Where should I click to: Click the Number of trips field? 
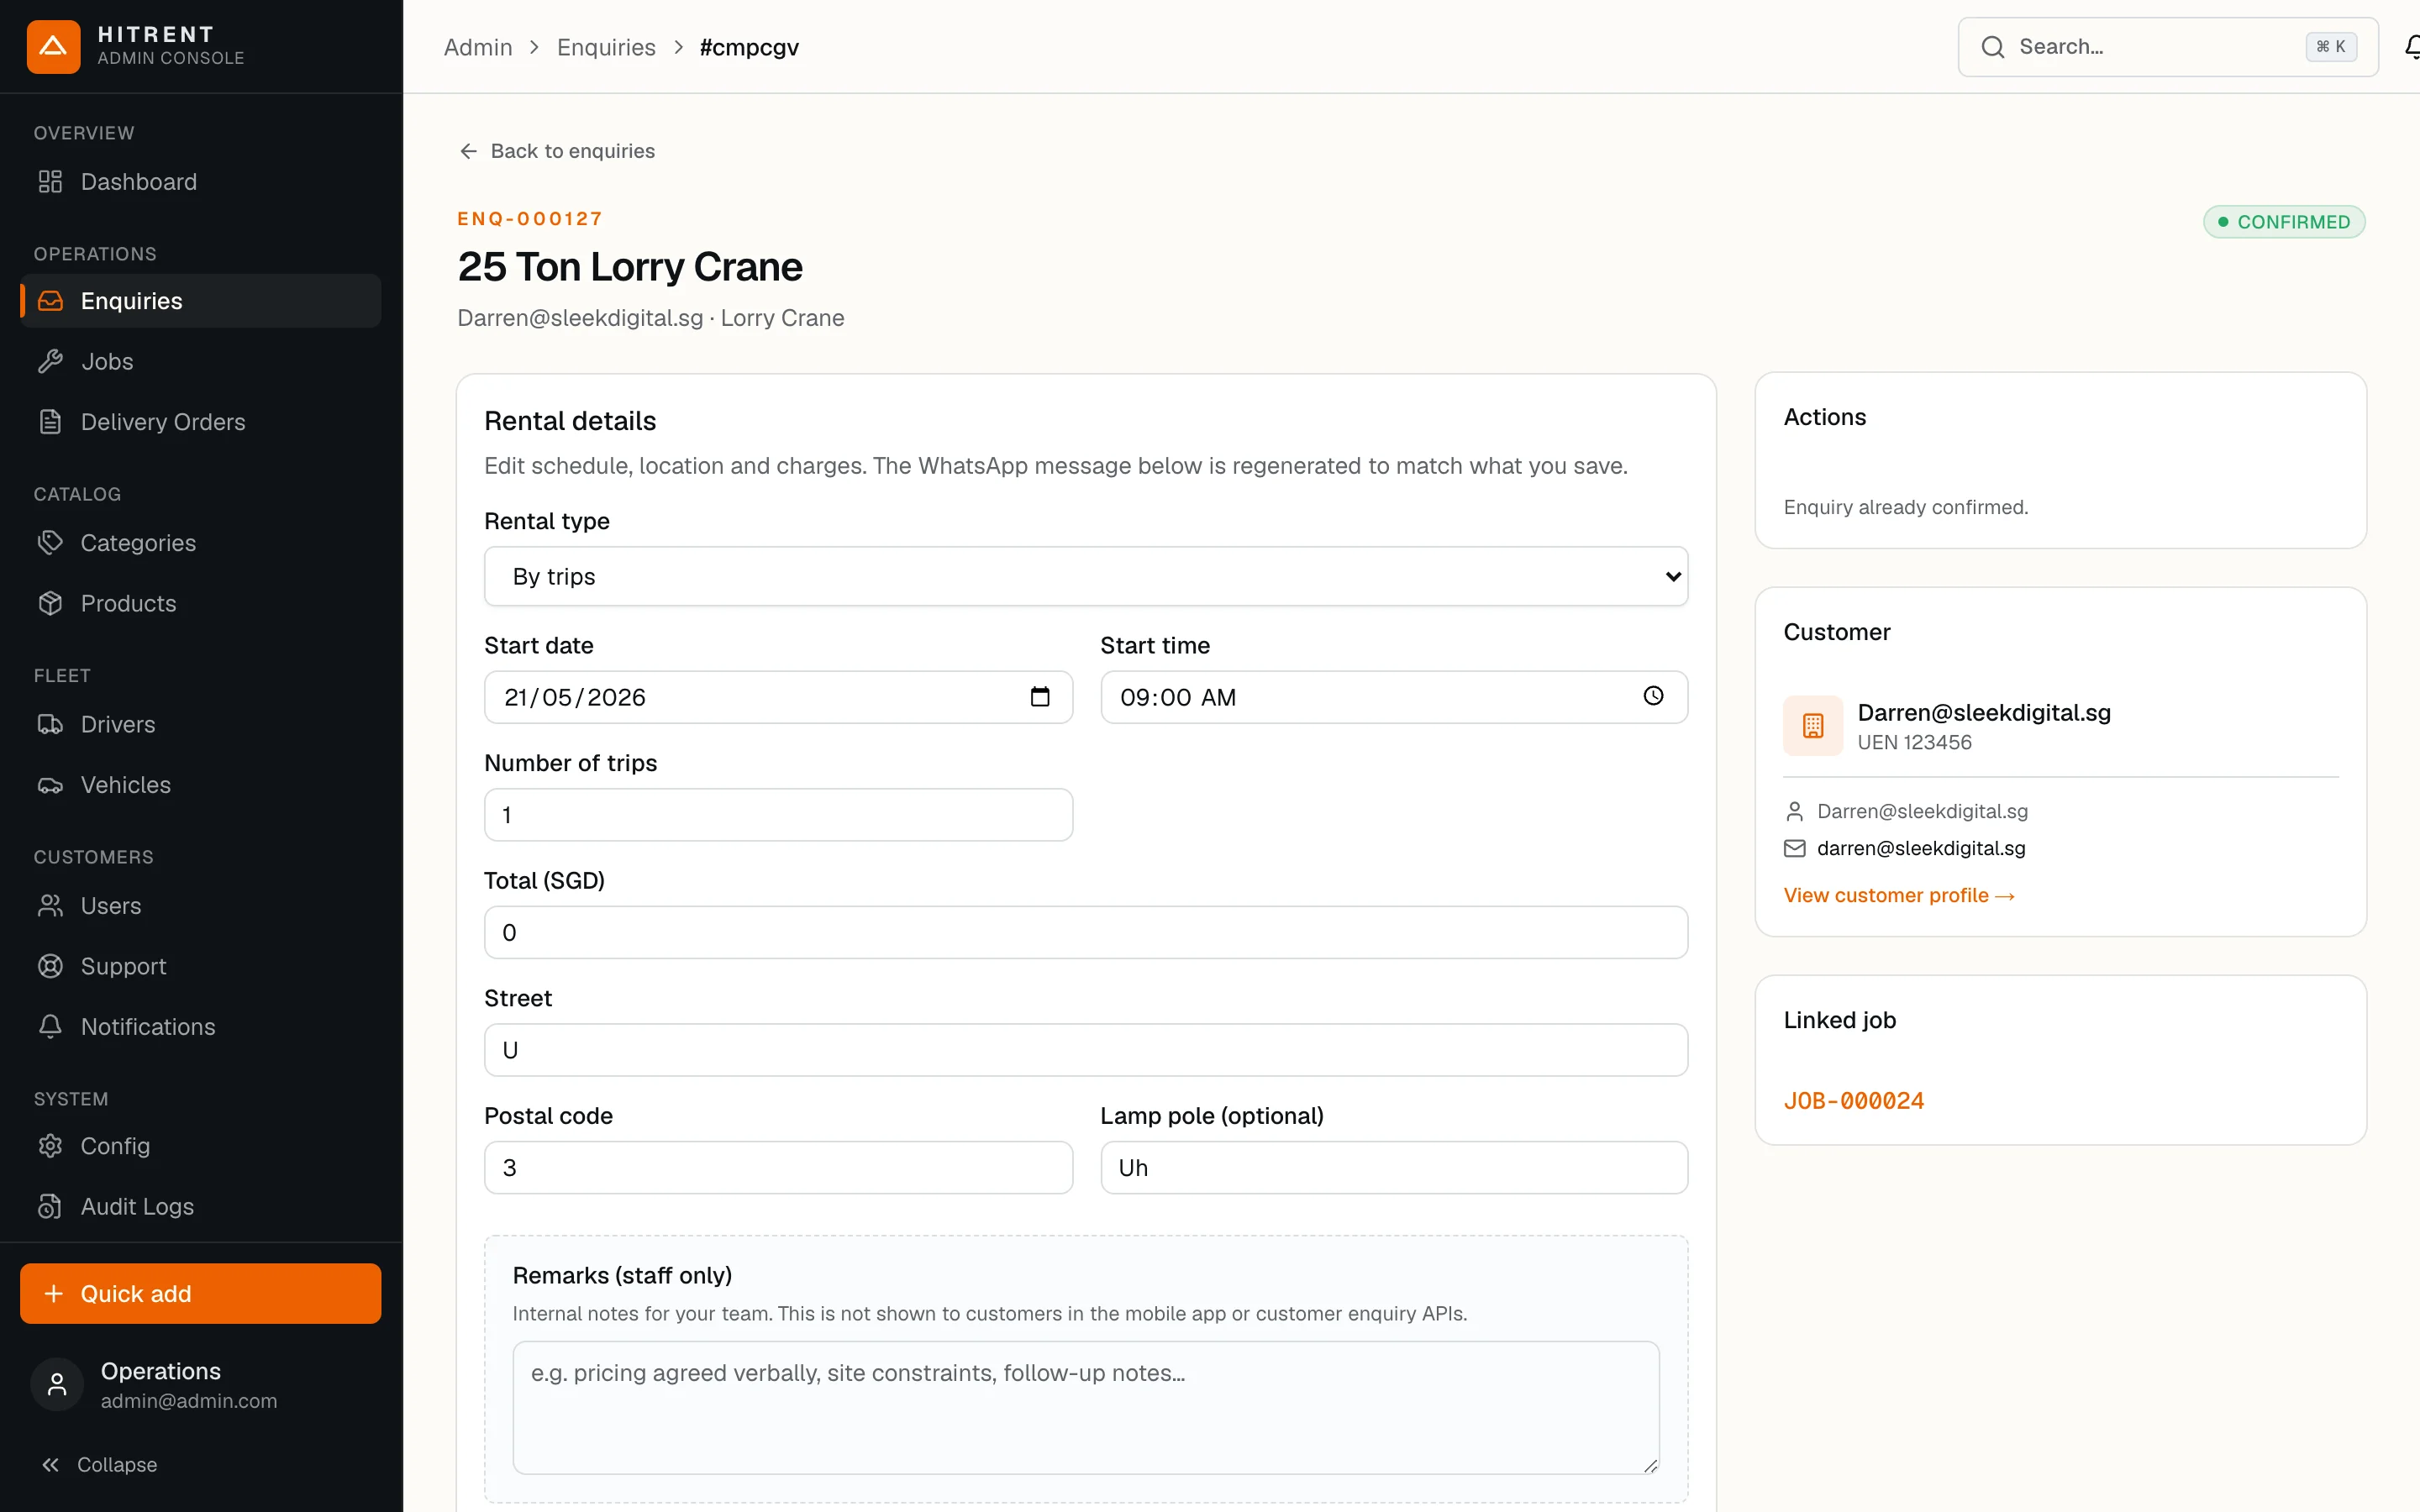[x=778, y=814]
